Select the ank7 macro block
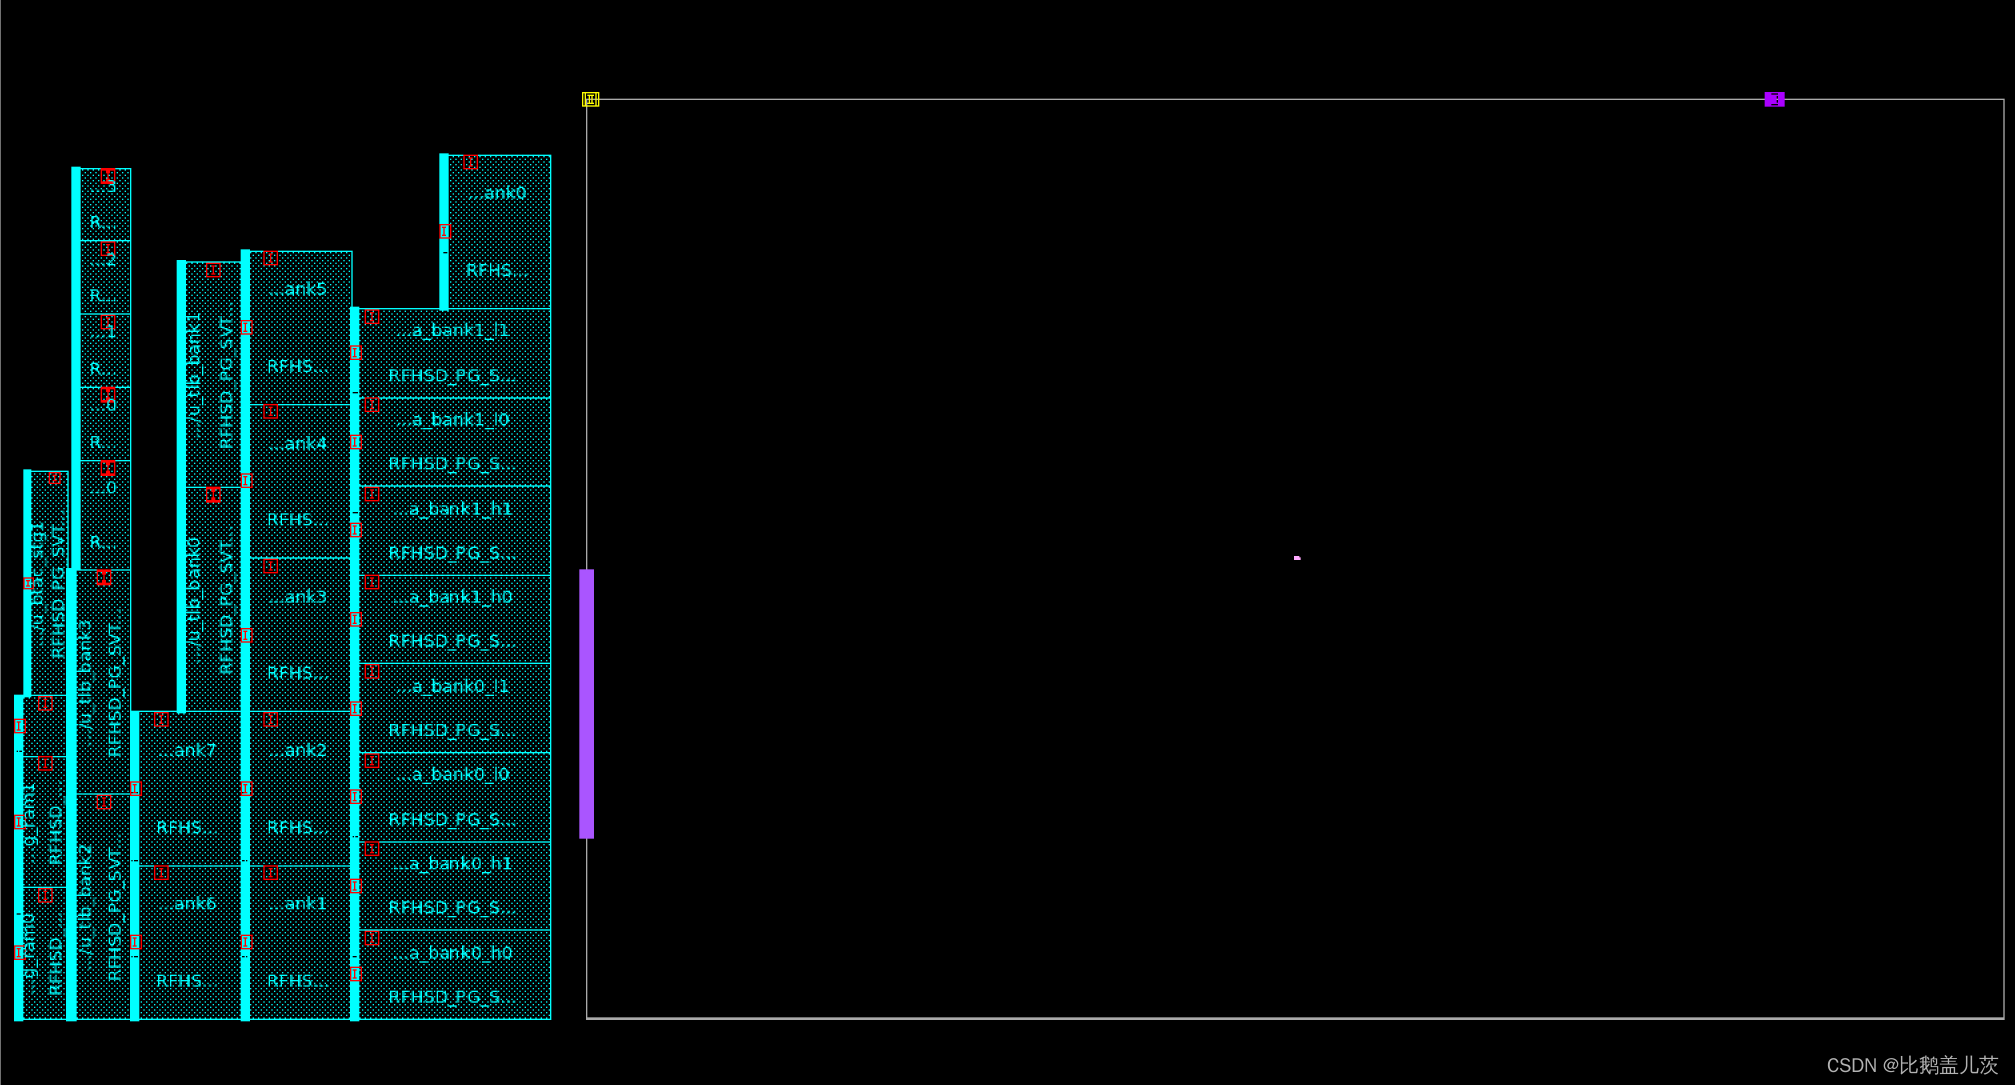 click(x=190, y=750)
